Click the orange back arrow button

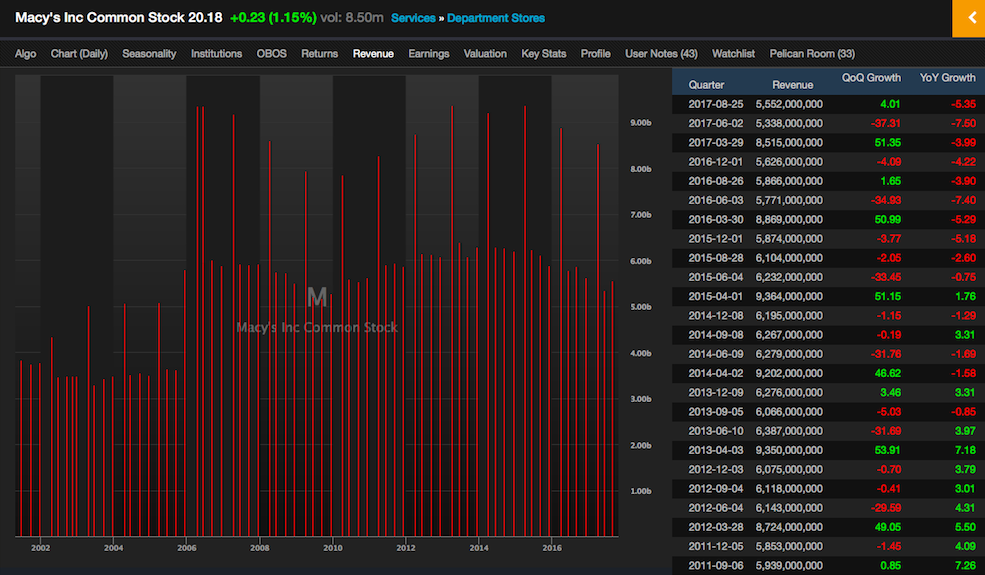tap(969, 18)
